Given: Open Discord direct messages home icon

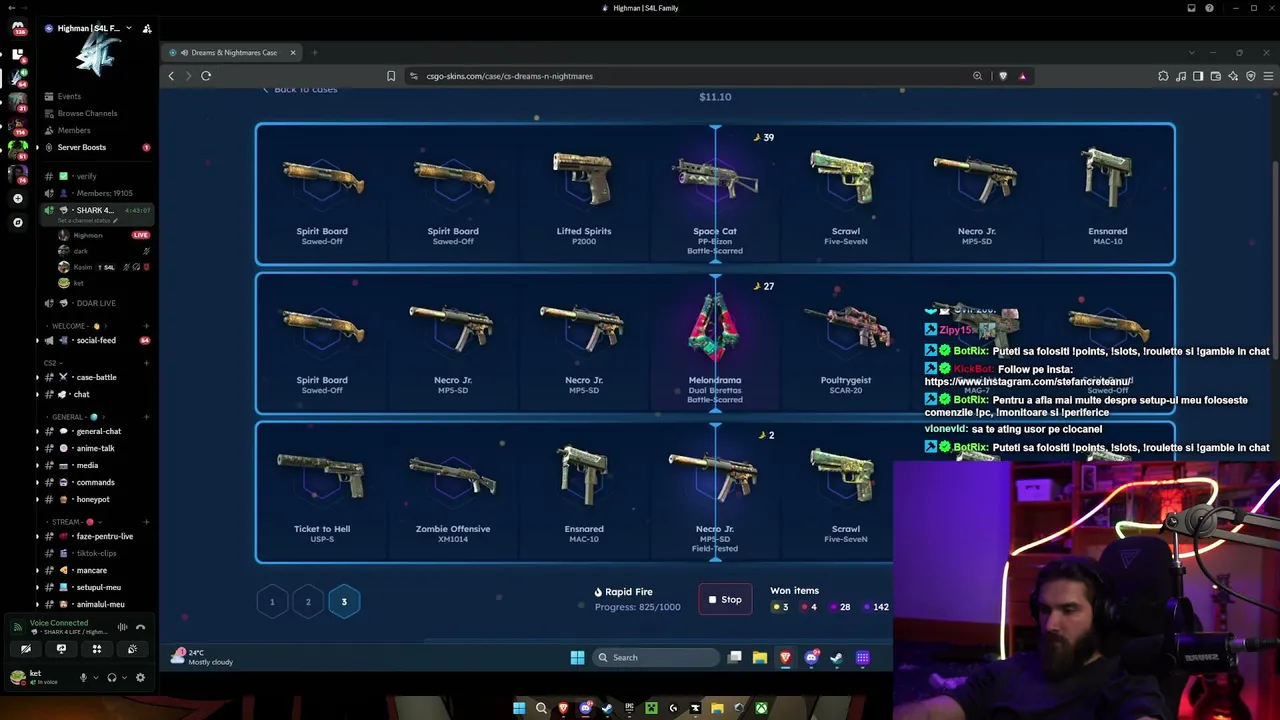Looking at the screenshot, I should click(x=18, y=28).
